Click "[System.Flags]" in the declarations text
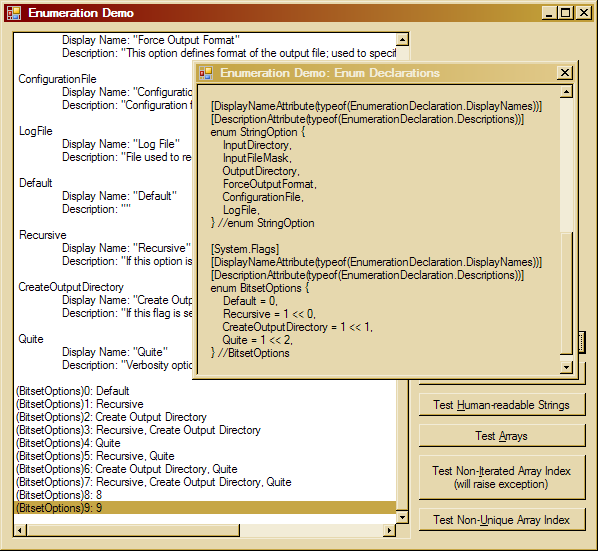 coord(245,249)
